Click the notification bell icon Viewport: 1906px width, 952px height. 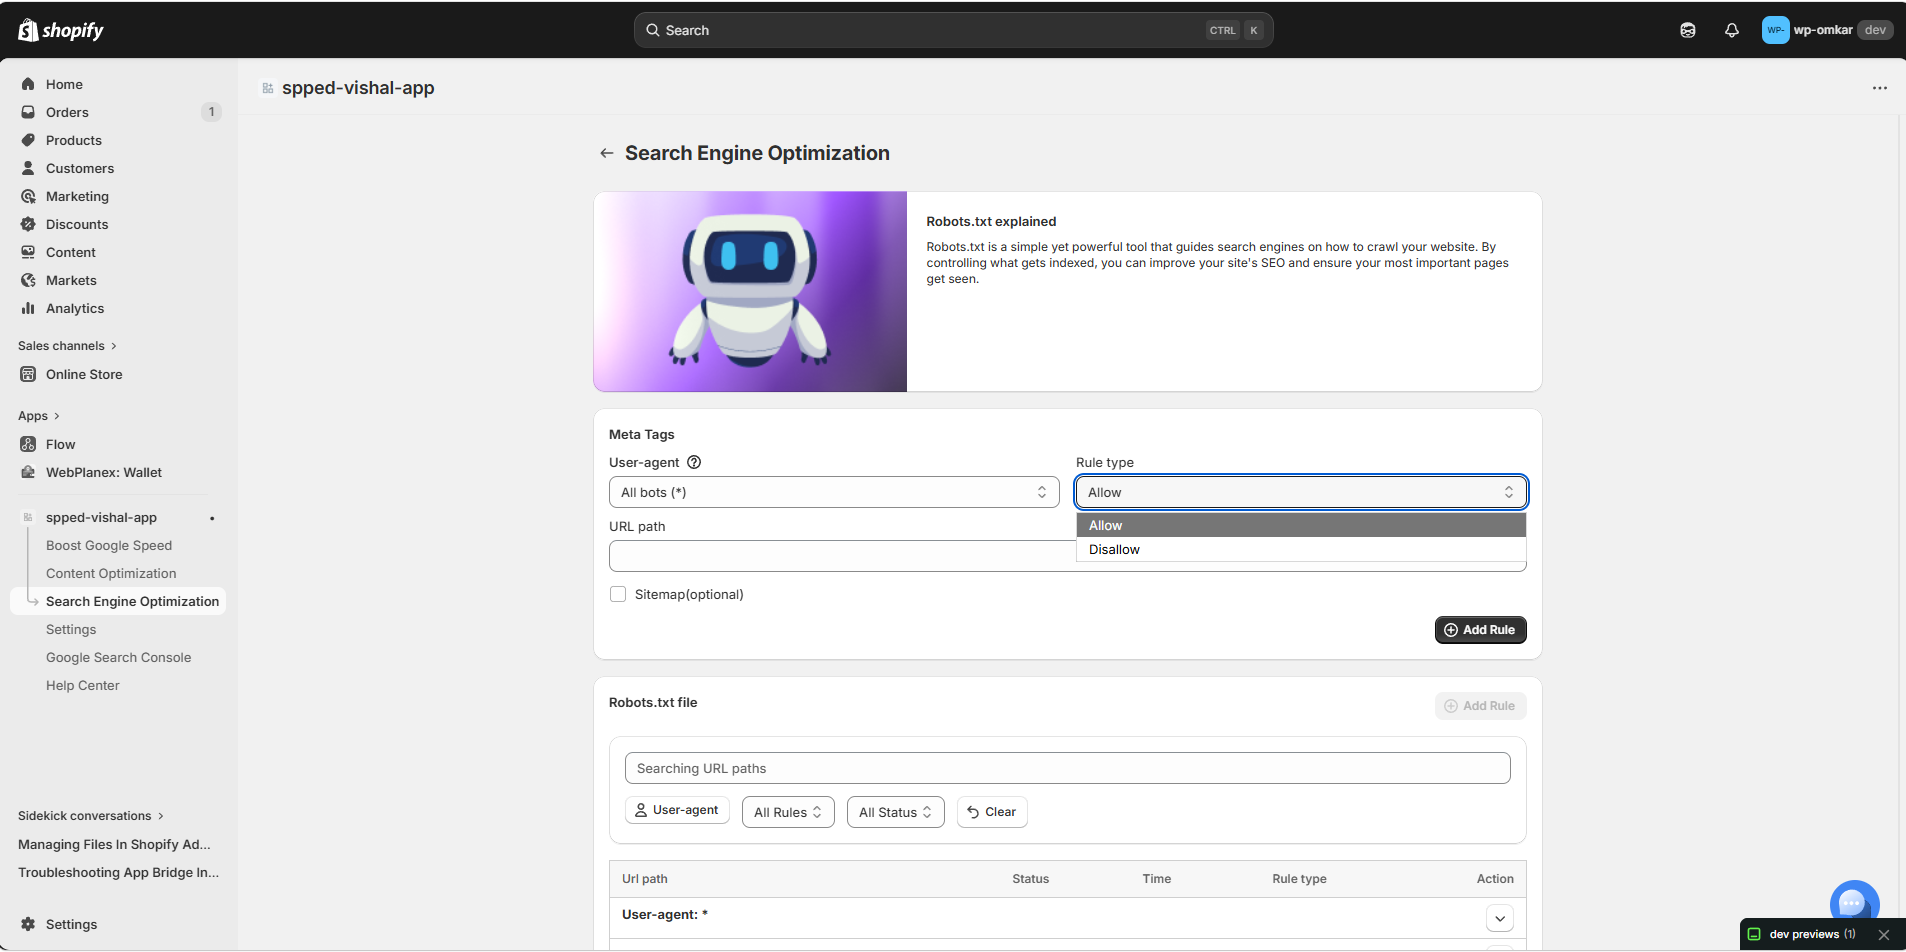pos(1731,30)
